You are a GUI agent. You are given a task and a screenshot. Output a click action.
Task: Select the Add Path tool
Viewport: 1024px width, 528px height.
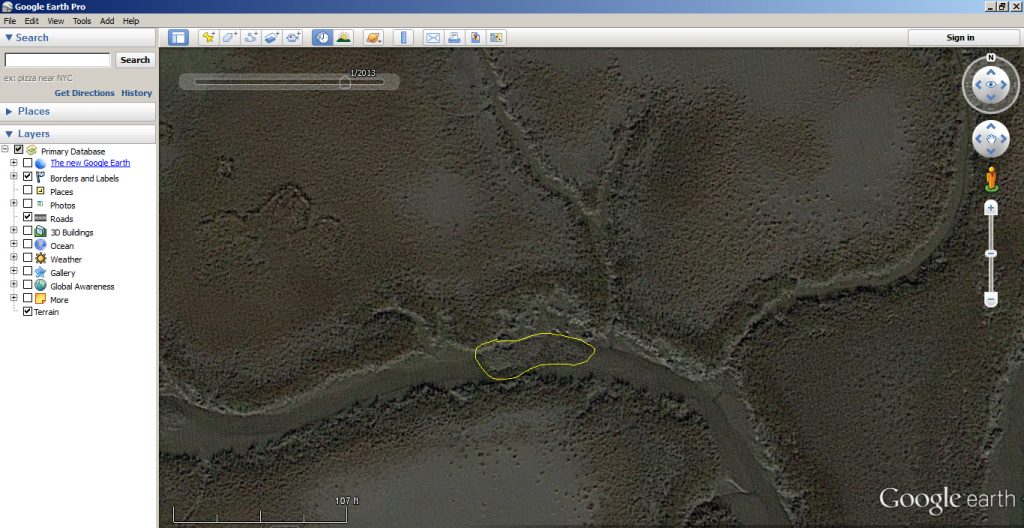[x=251, y=37]
